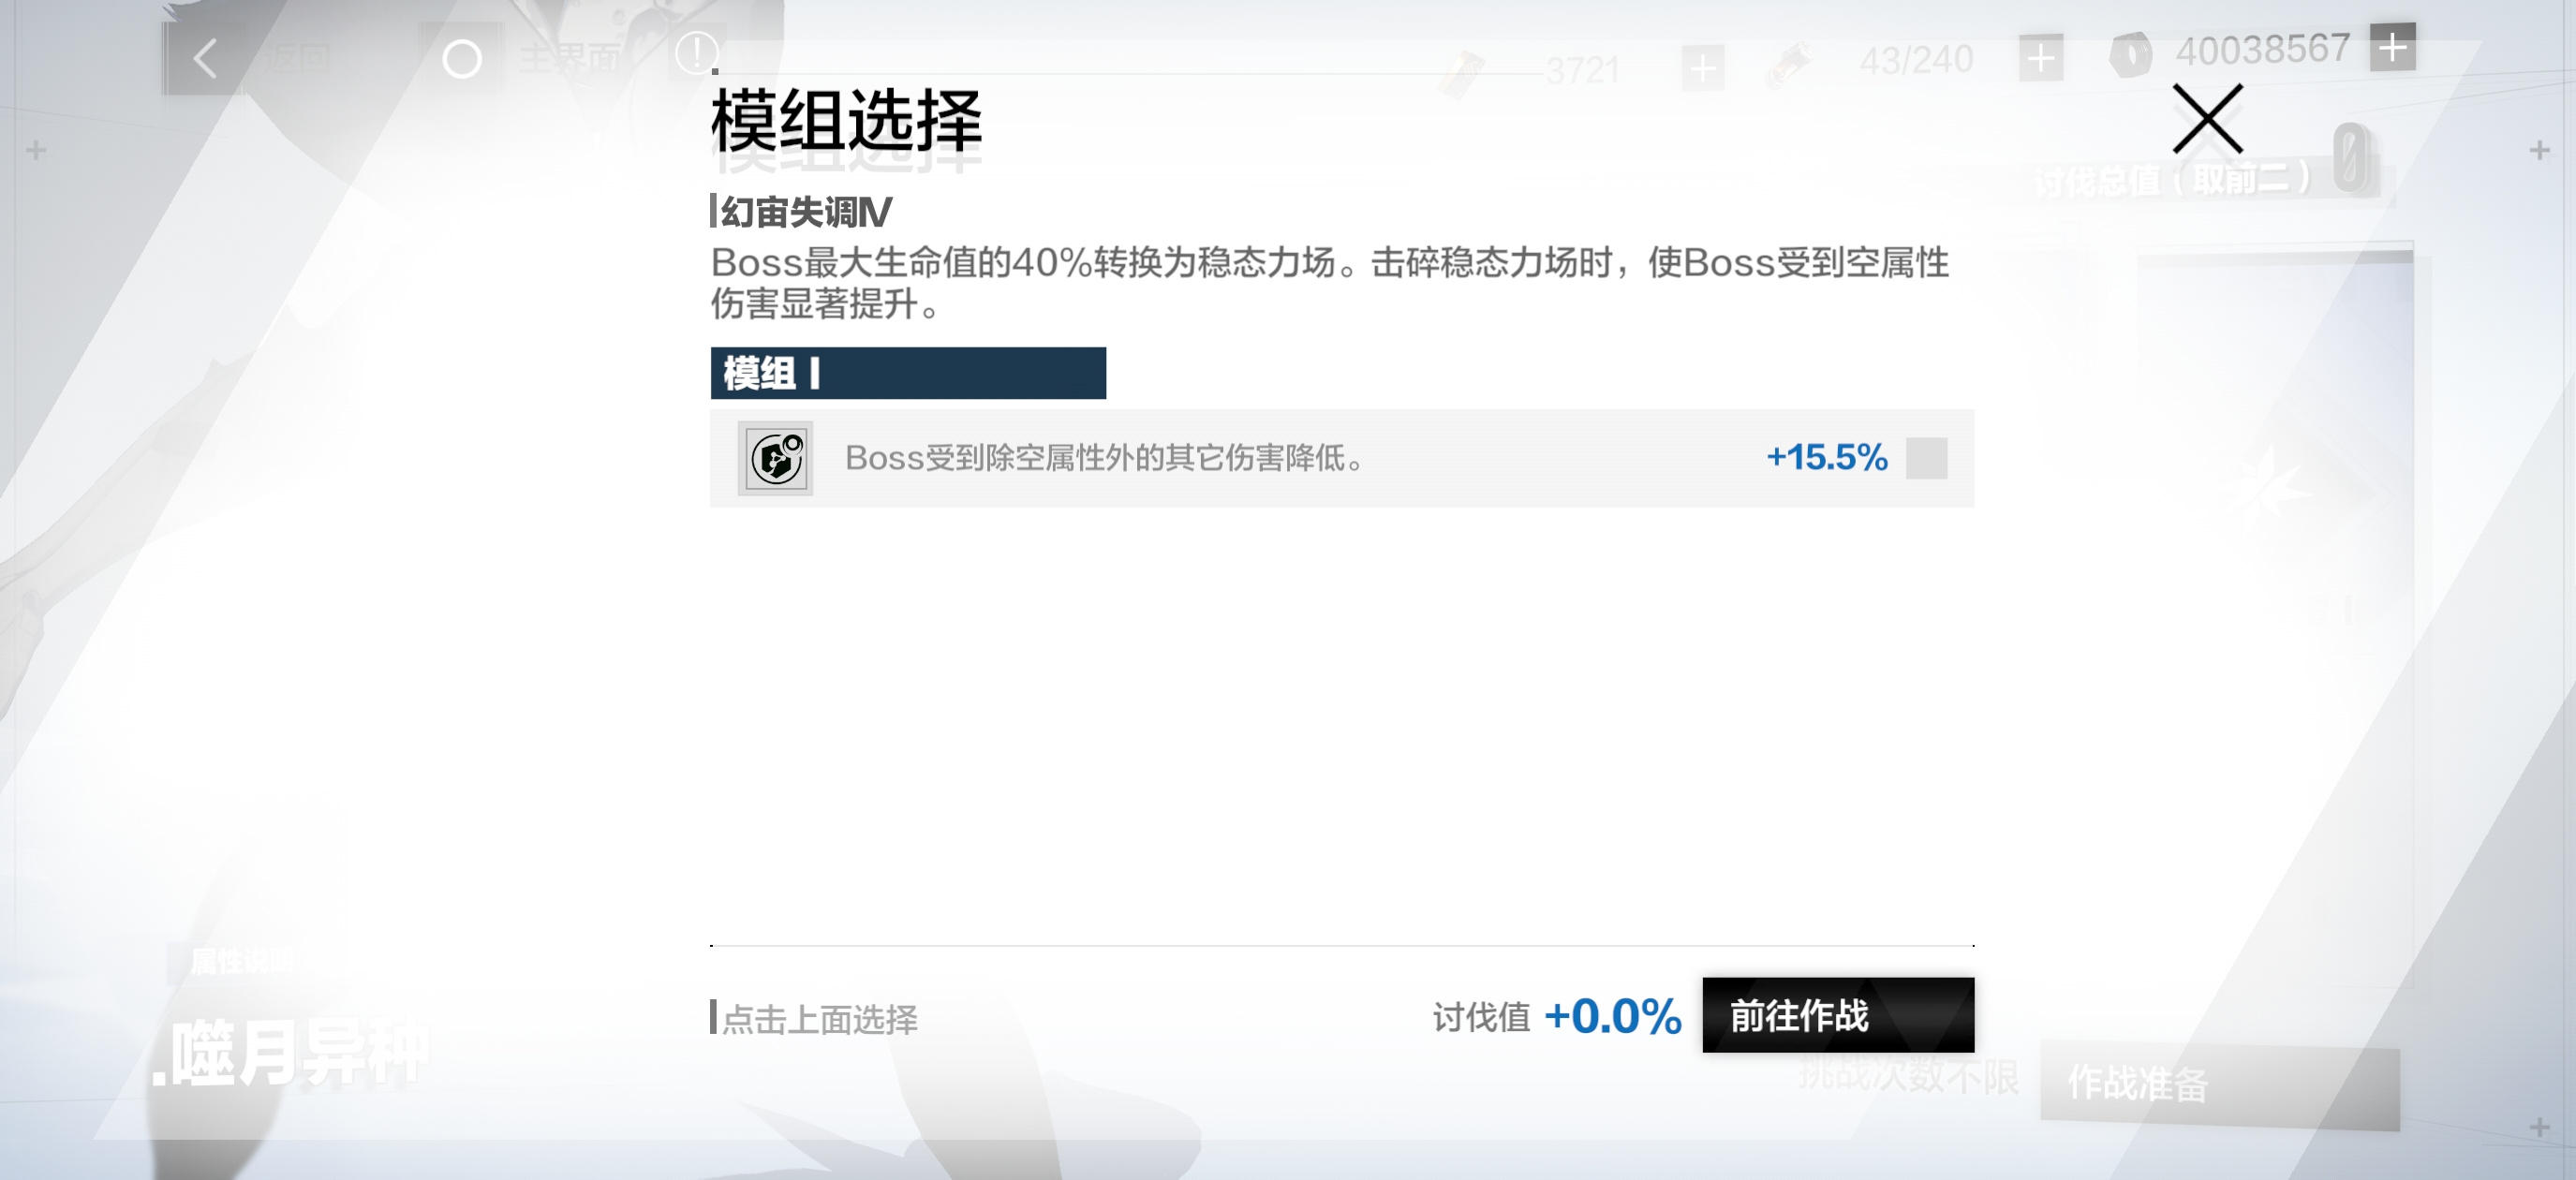Click the coin currency icon
Viewport: 2576px width, 1180px height.
tap(2130, 53)
